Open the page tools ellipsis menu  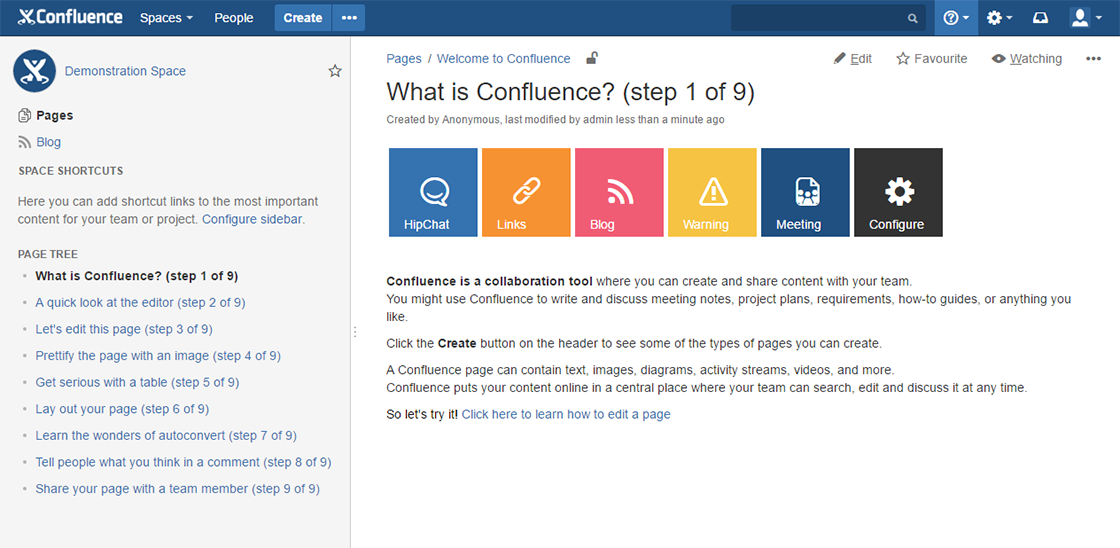[1093, 59]
